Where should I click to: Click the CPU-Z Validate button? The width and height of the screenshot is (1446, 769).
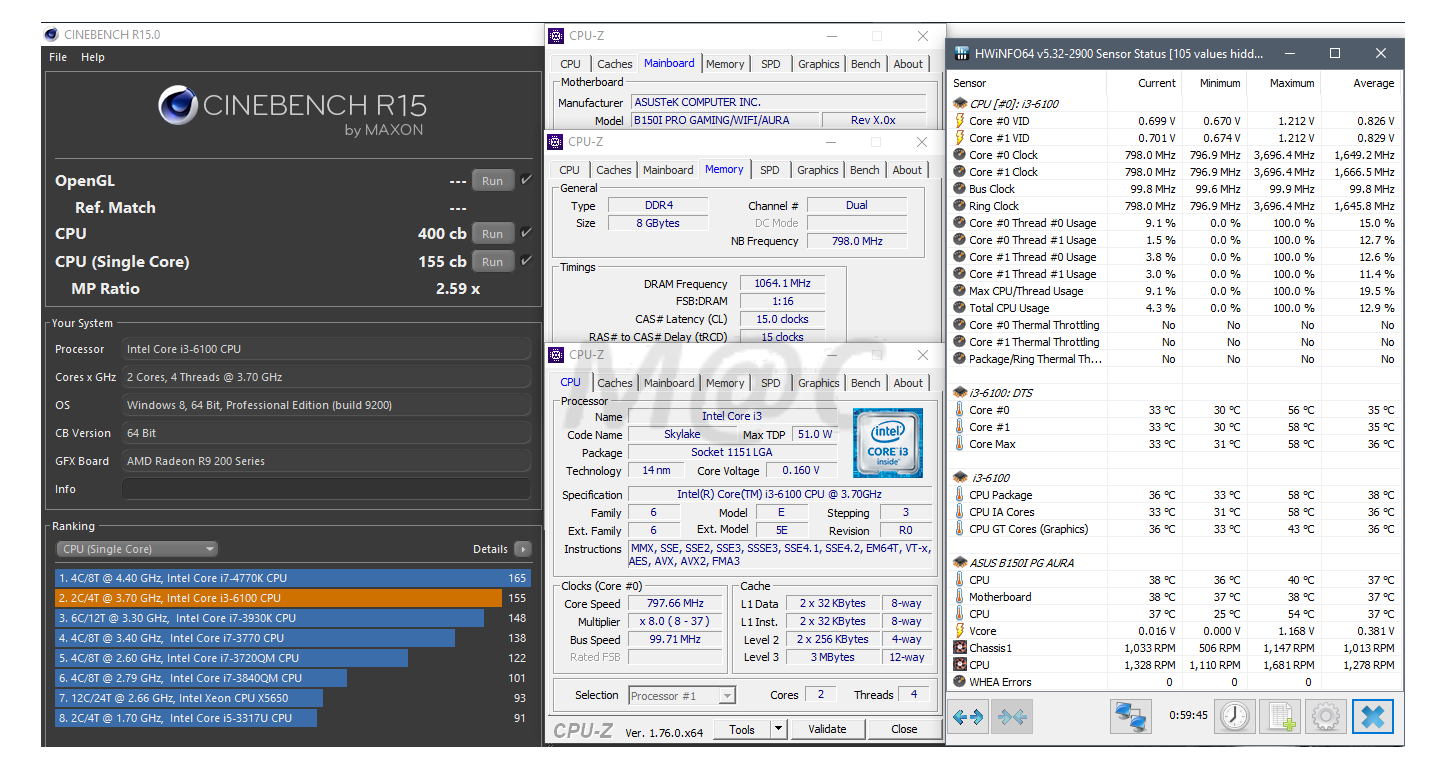click(x=827, y=730)
